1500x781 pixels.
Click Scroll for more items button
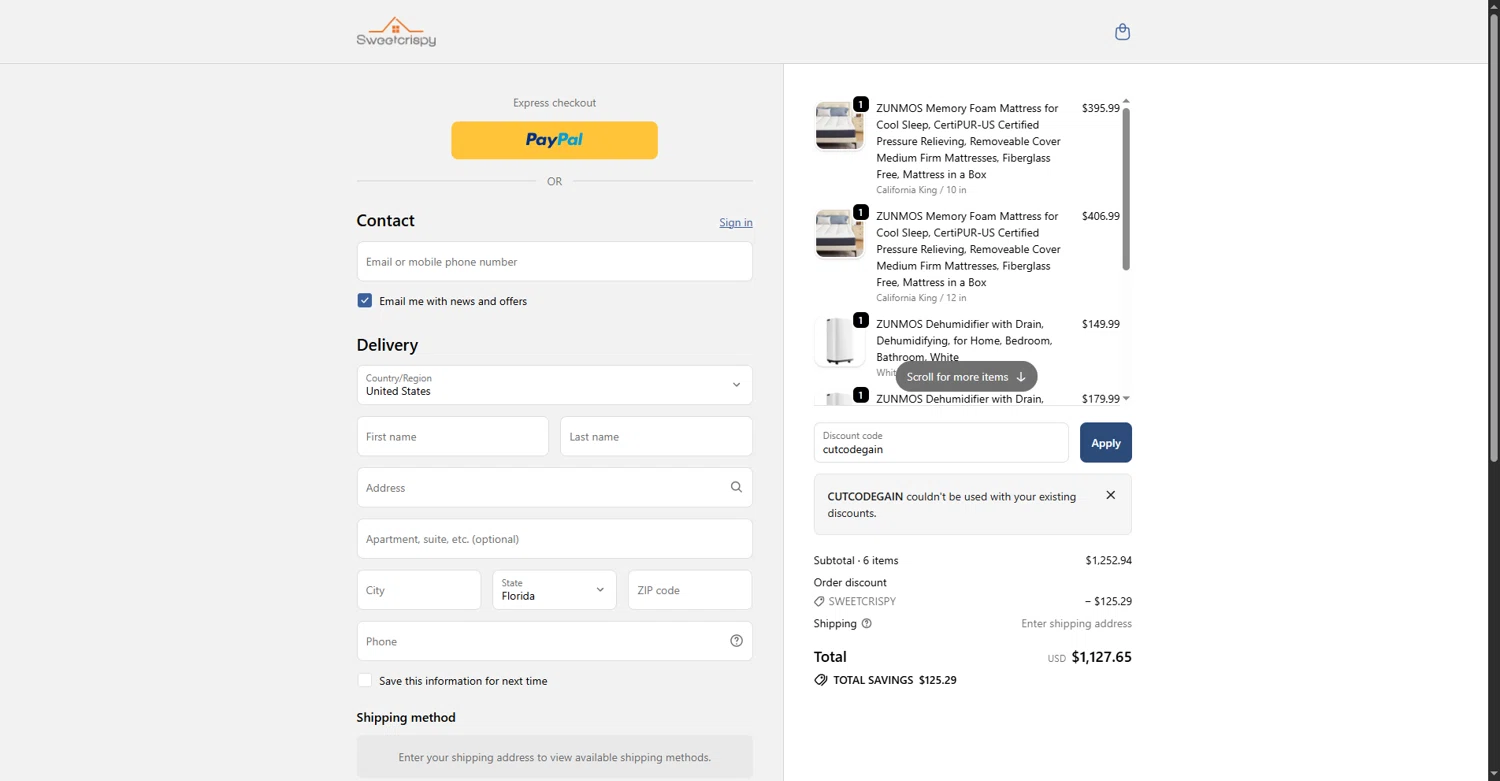coord(966,377)
